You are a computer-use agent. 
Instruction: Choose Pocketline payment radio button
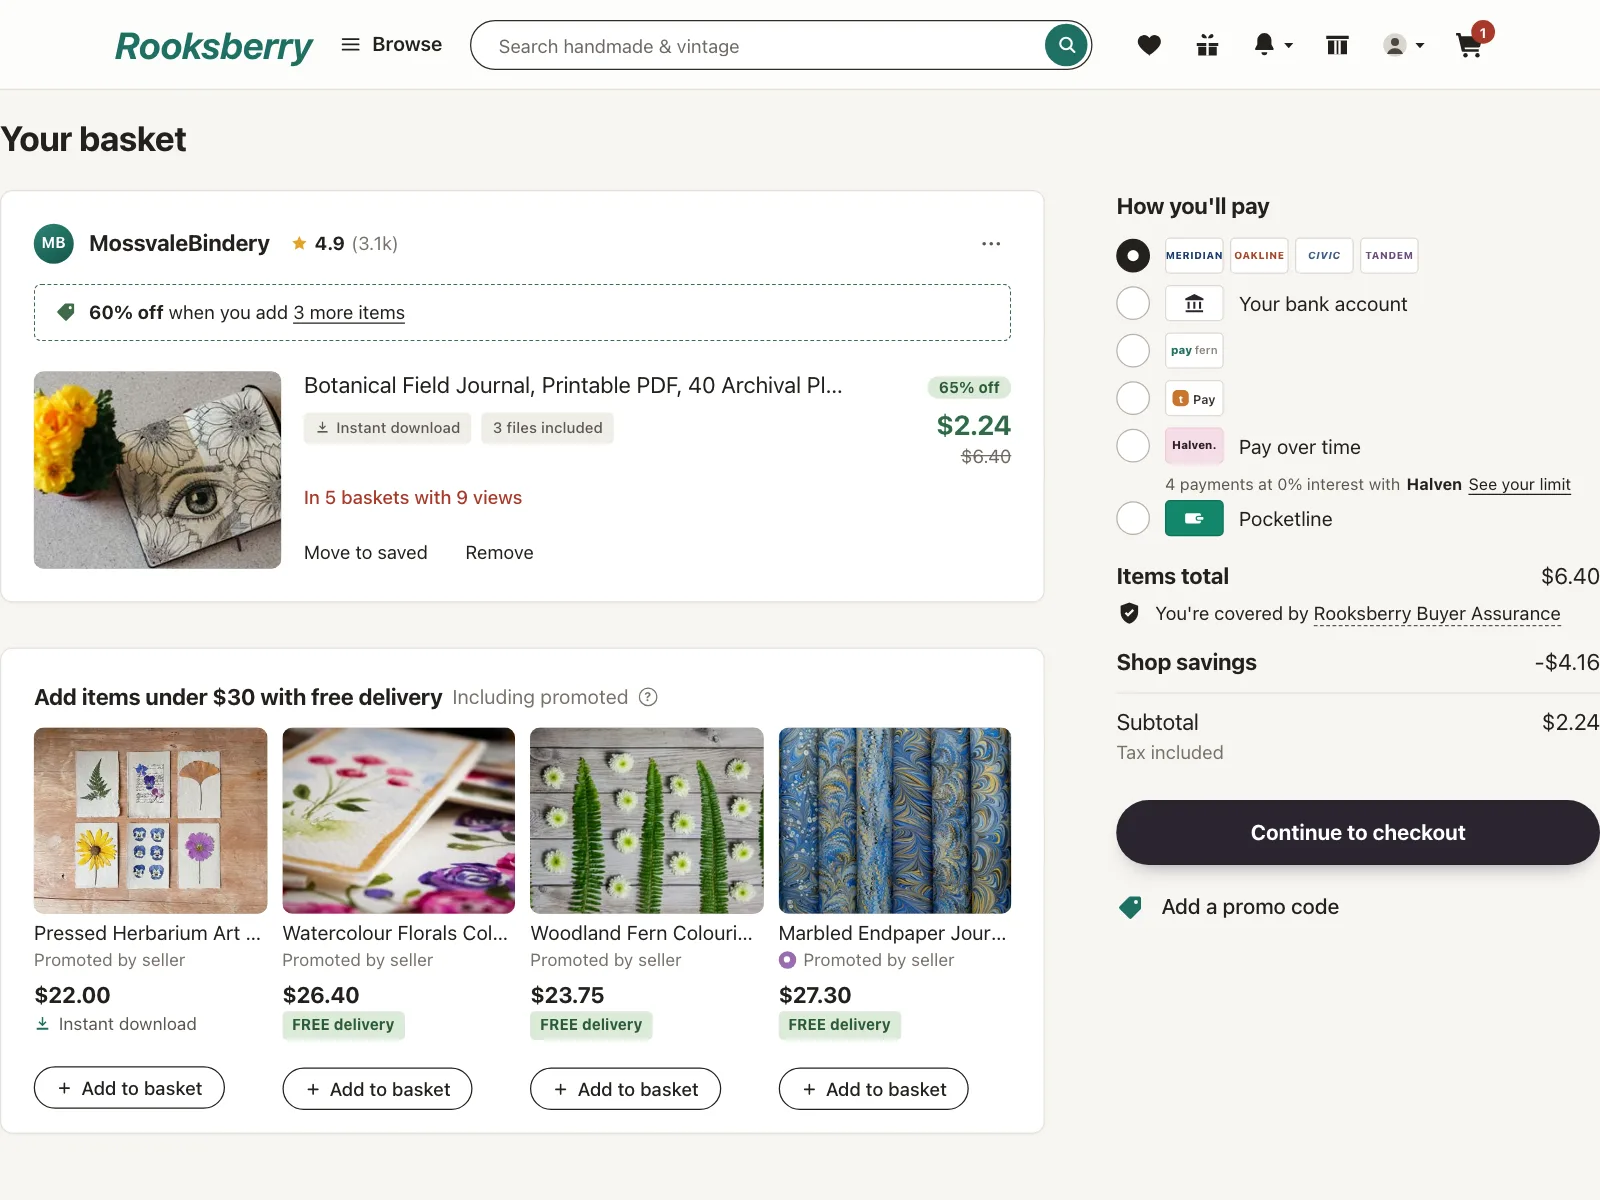(1133, 518)
